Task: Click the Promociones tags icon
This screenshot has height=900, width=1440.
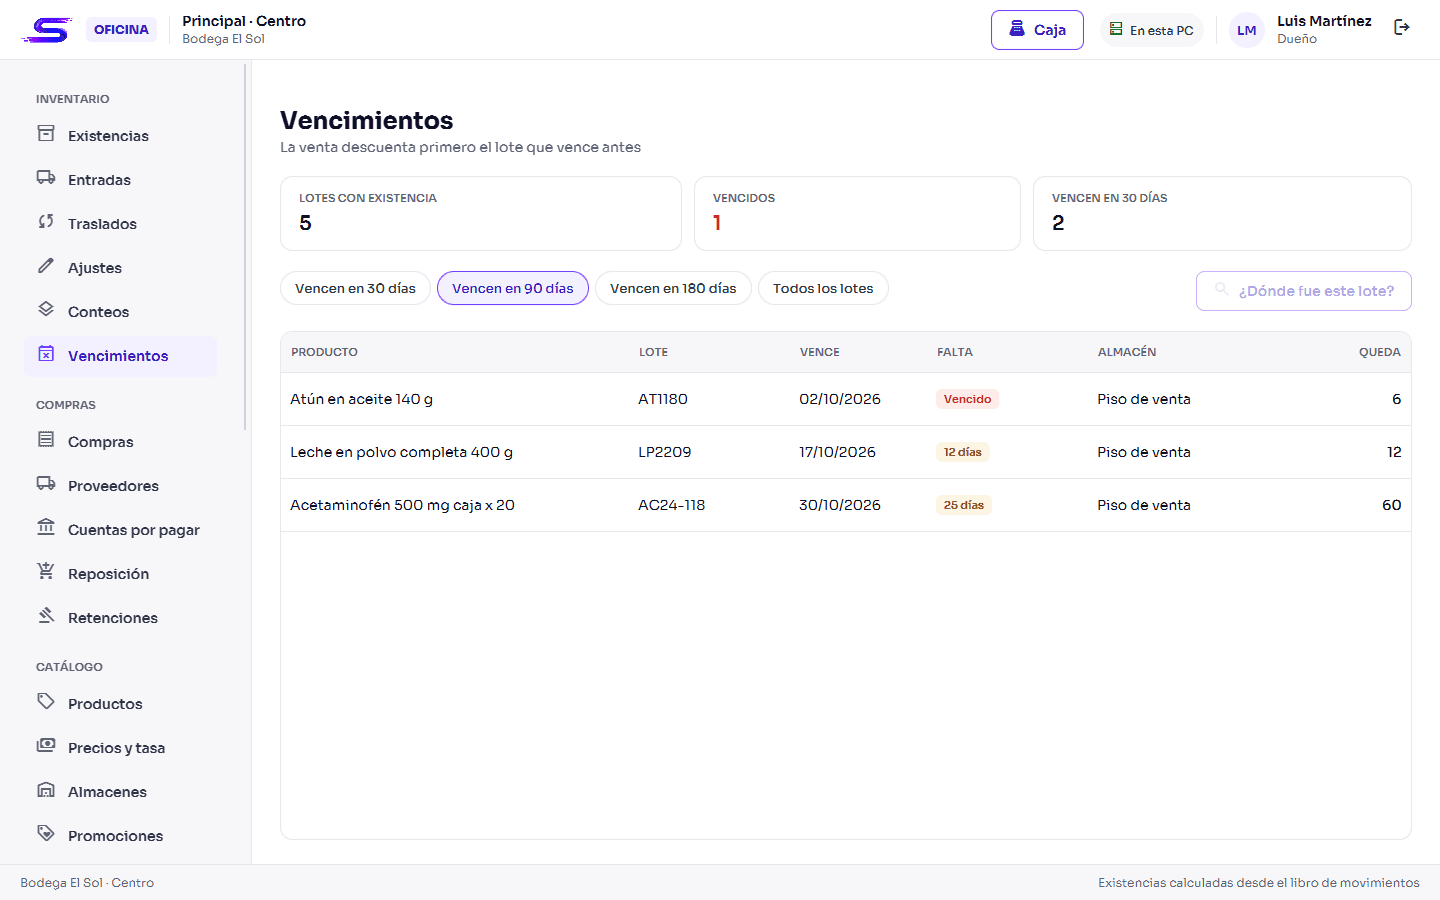Action: (46, 834)
